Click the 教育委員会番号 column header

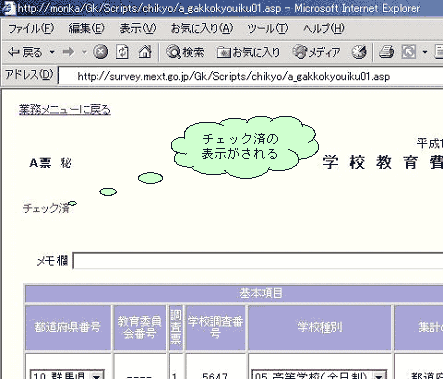140,327
